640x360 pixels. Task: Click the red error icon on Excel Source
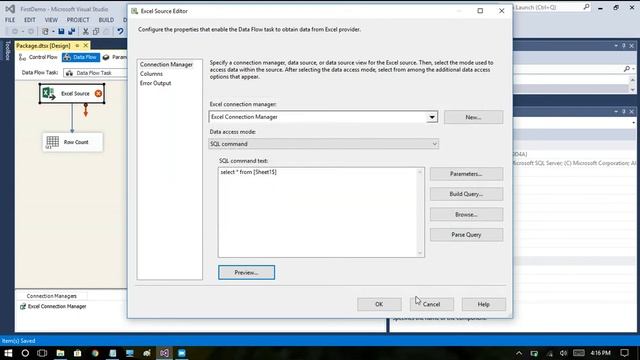point(98,93)
